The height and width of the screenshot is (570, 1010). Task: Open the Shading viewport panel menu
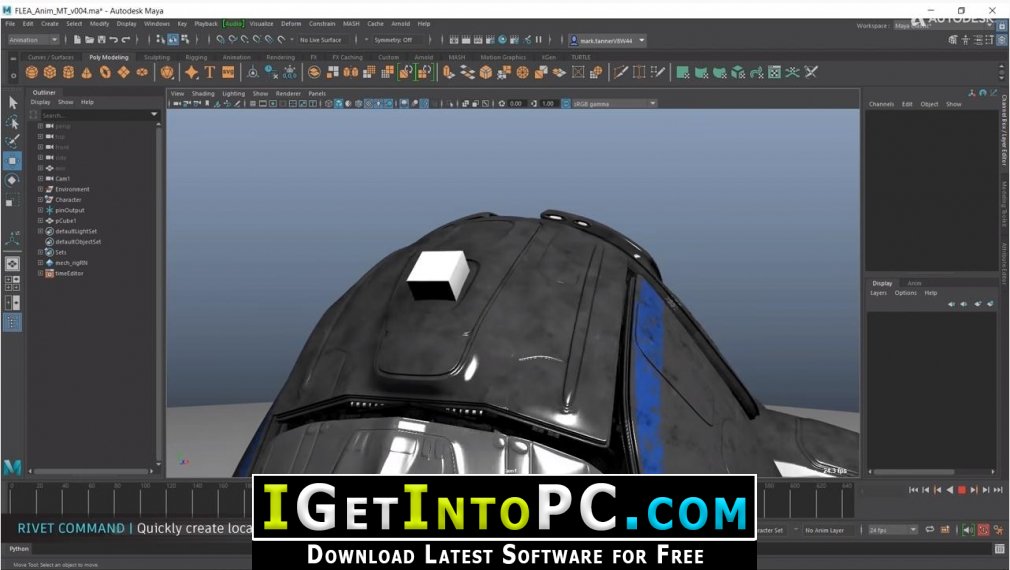coord(203,93)
